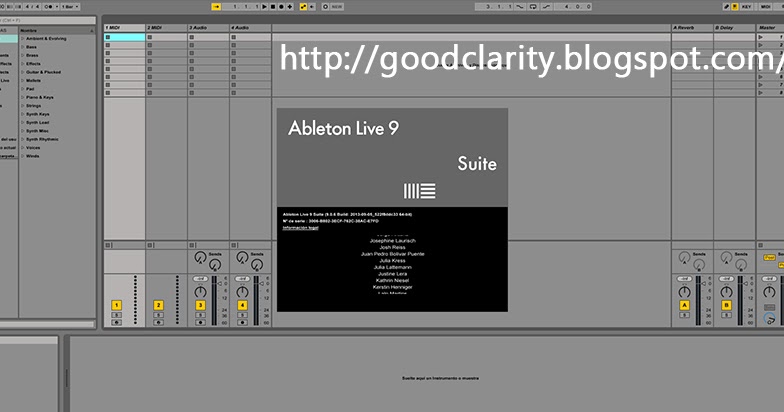
Task: Stop clips with 1 MIDI track stop button
Action: [108, 245]
